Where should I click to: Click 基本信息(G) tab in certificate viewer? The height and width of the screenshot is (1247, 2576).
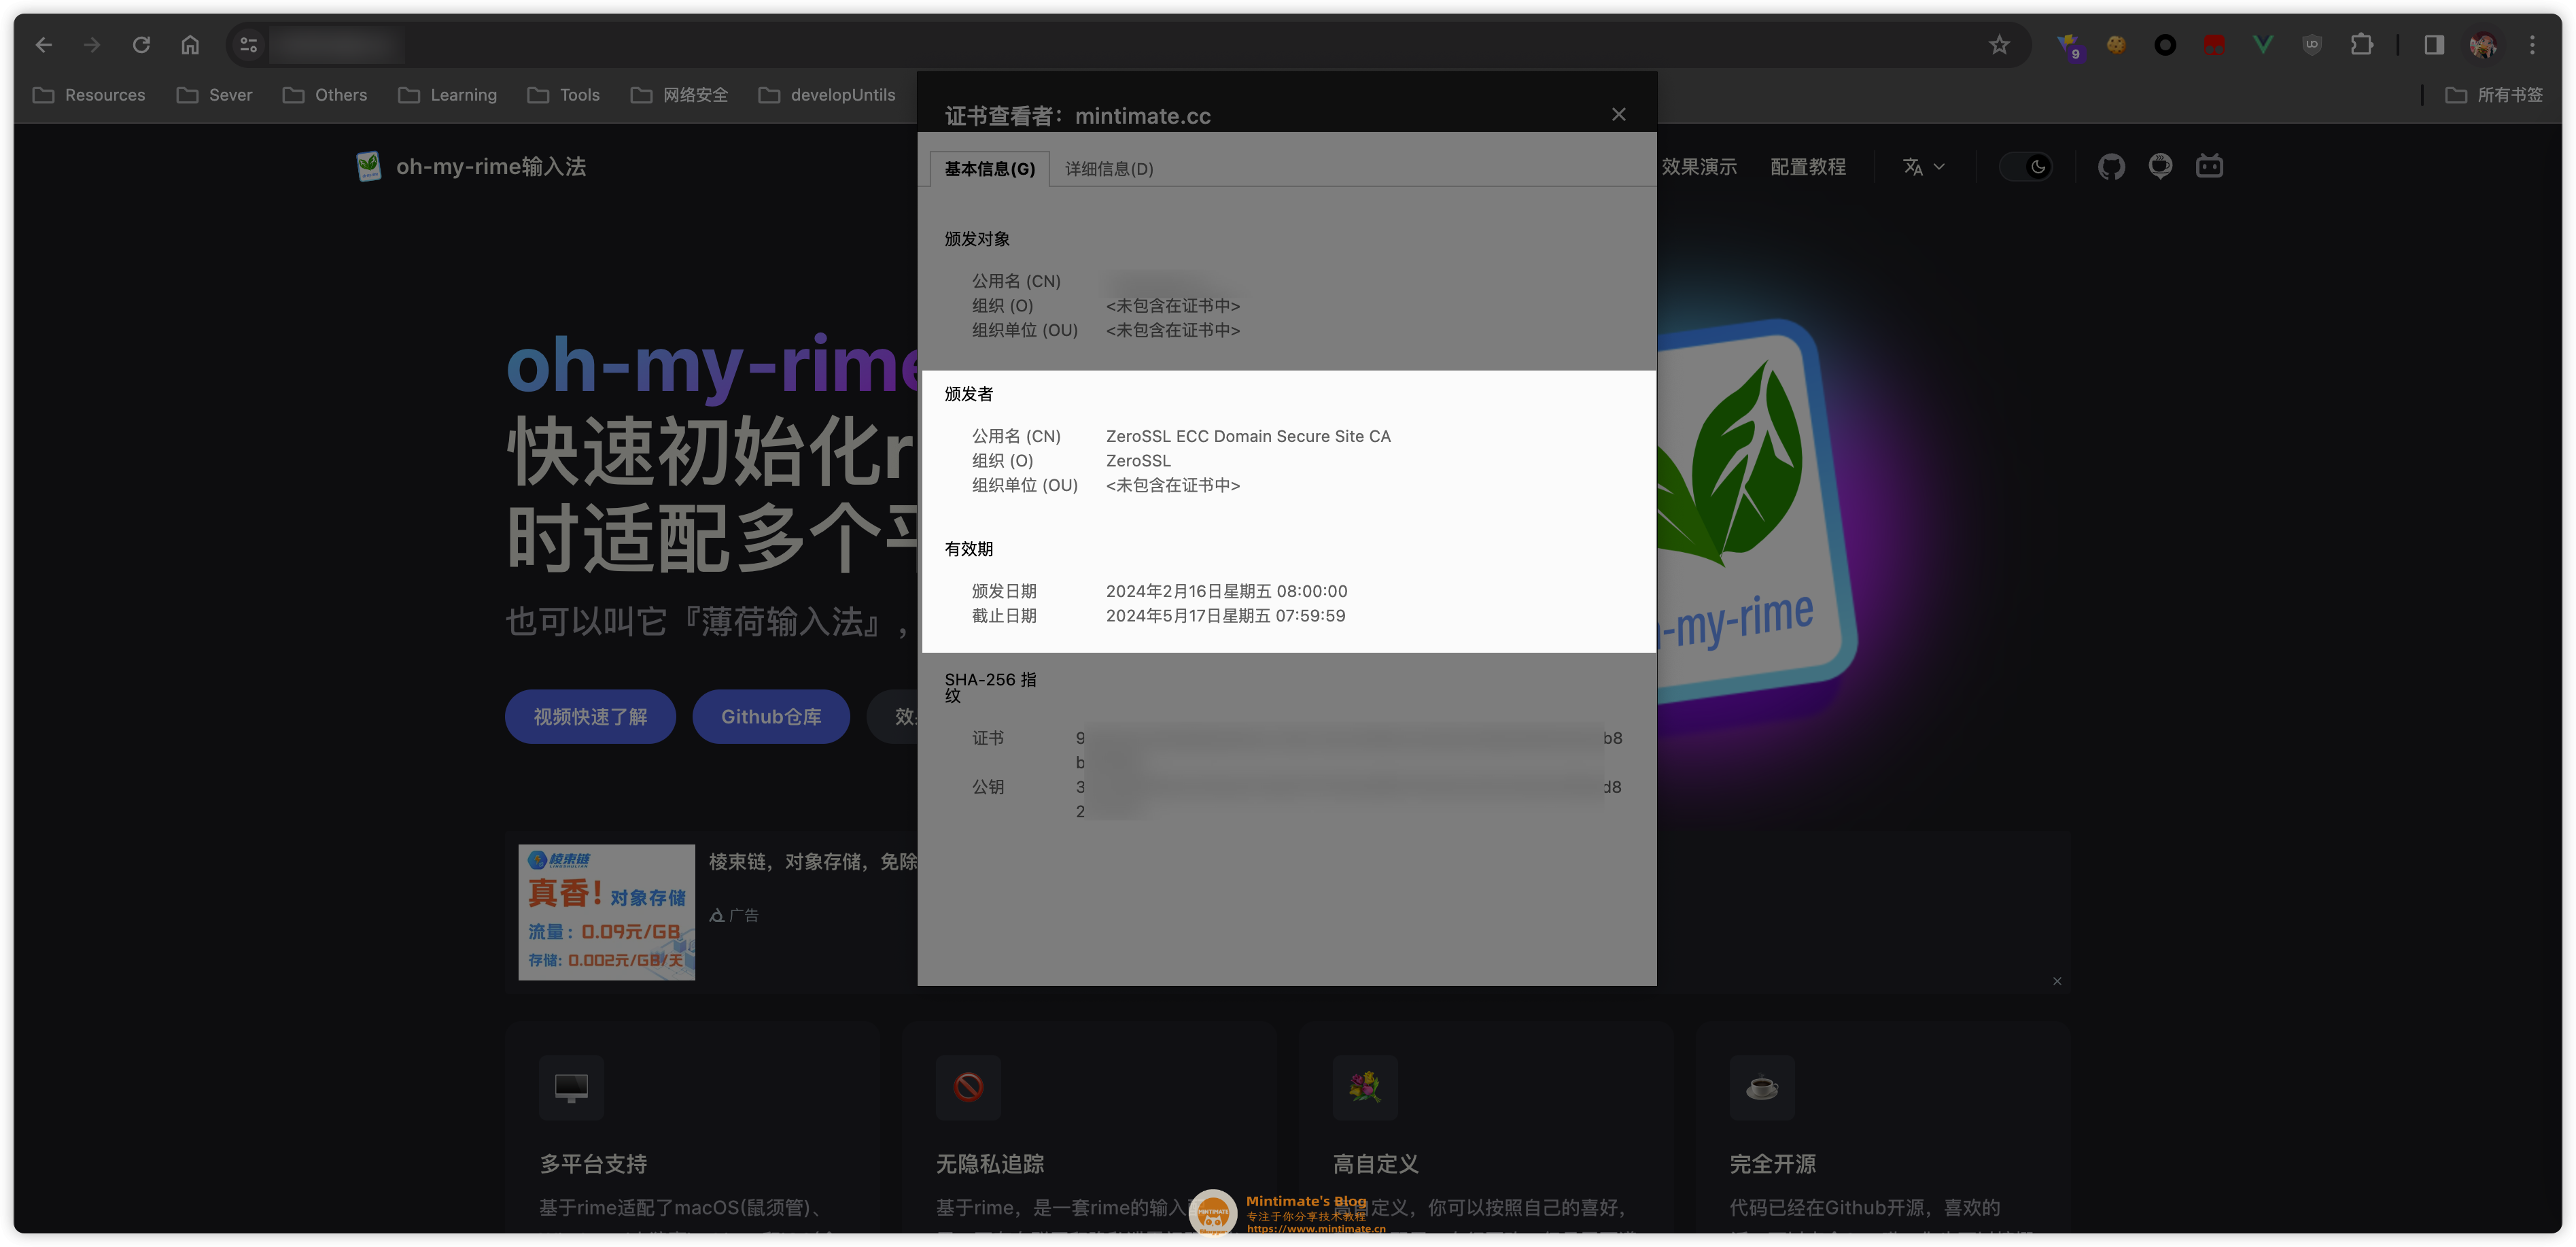tap(989, 169)
